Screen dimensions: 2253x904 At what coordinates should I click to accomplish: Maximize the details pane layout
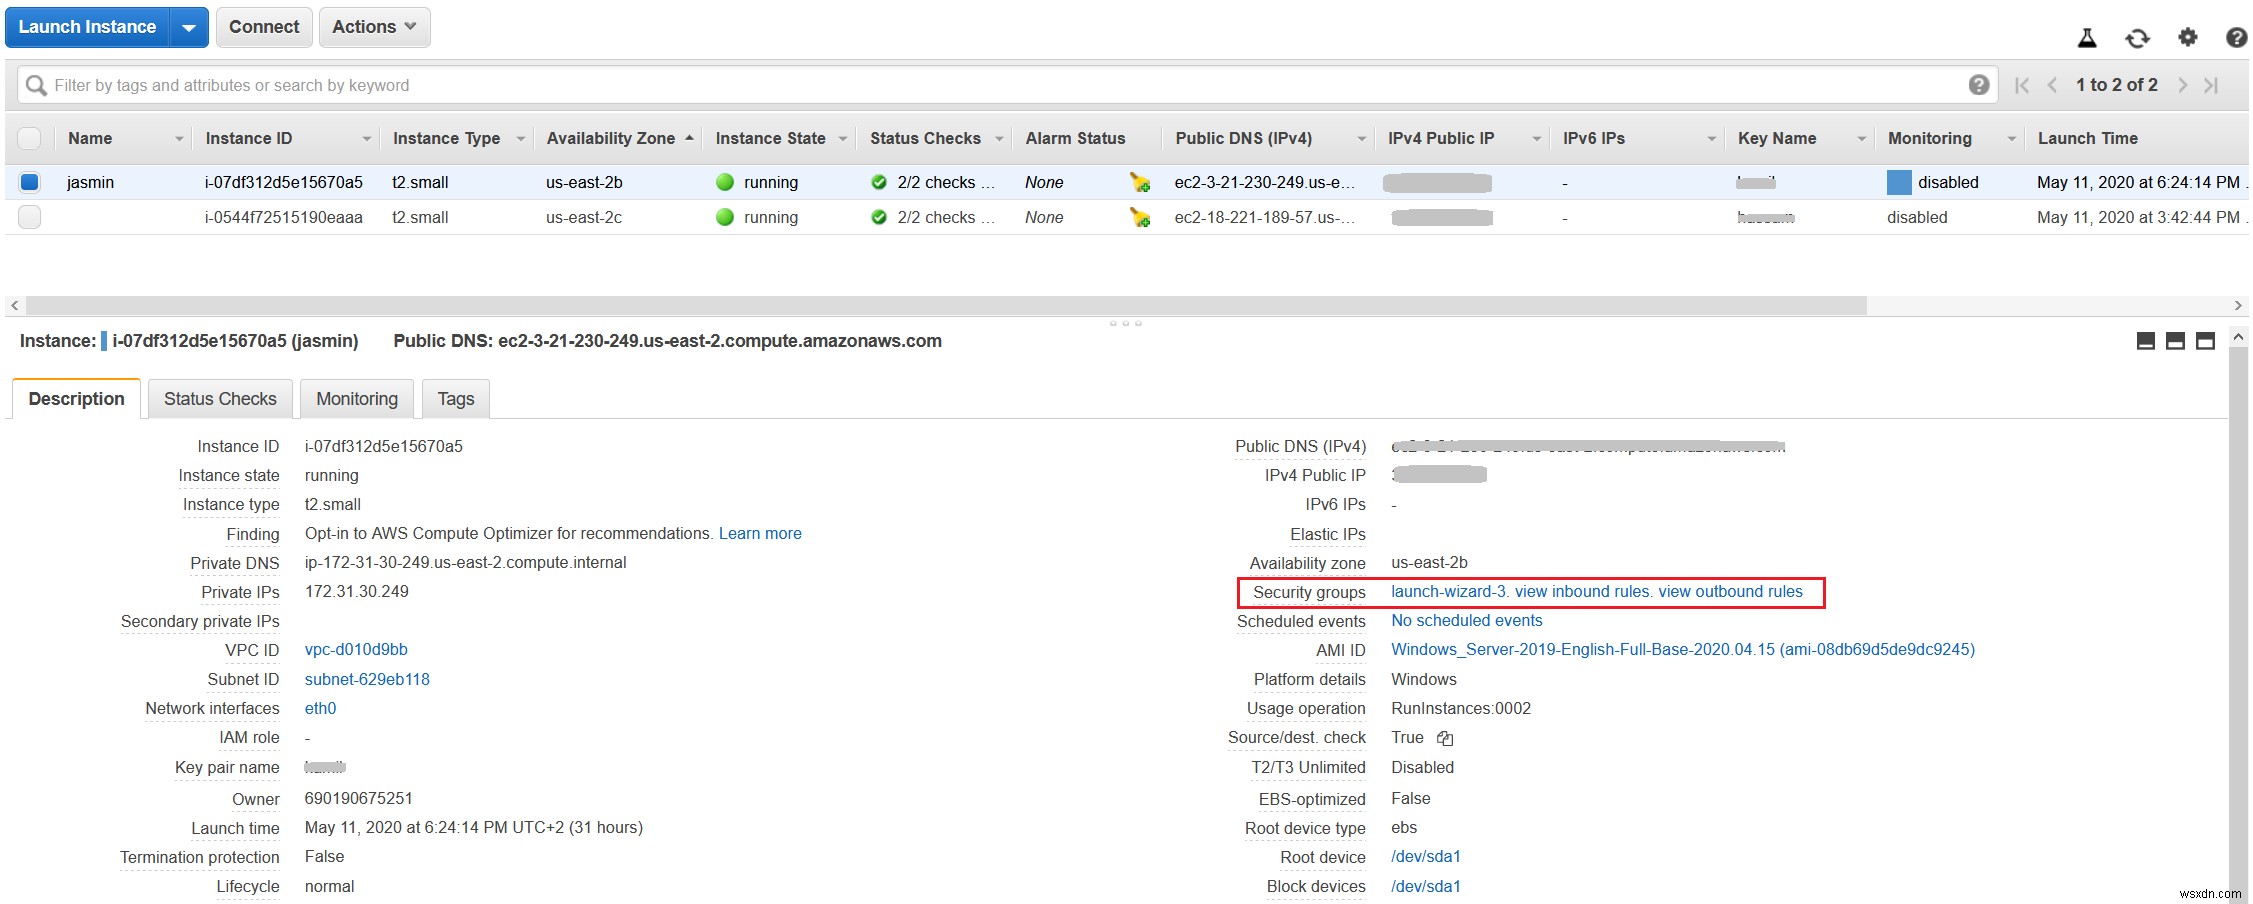click(2205, 341)
